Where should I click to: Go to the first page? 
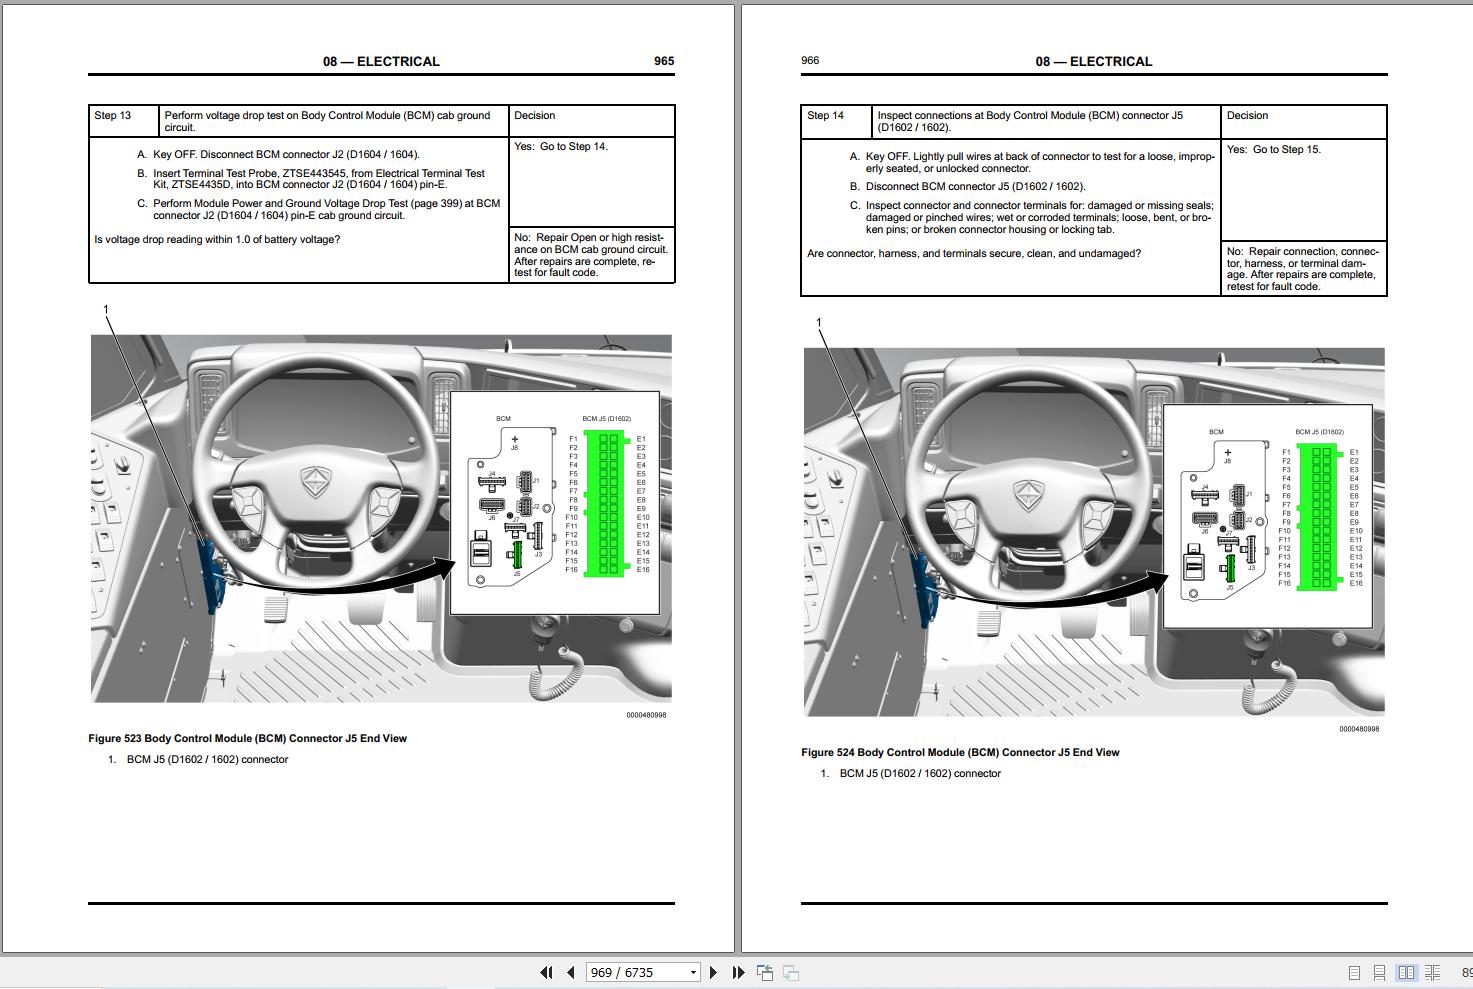tap(546, 972)
